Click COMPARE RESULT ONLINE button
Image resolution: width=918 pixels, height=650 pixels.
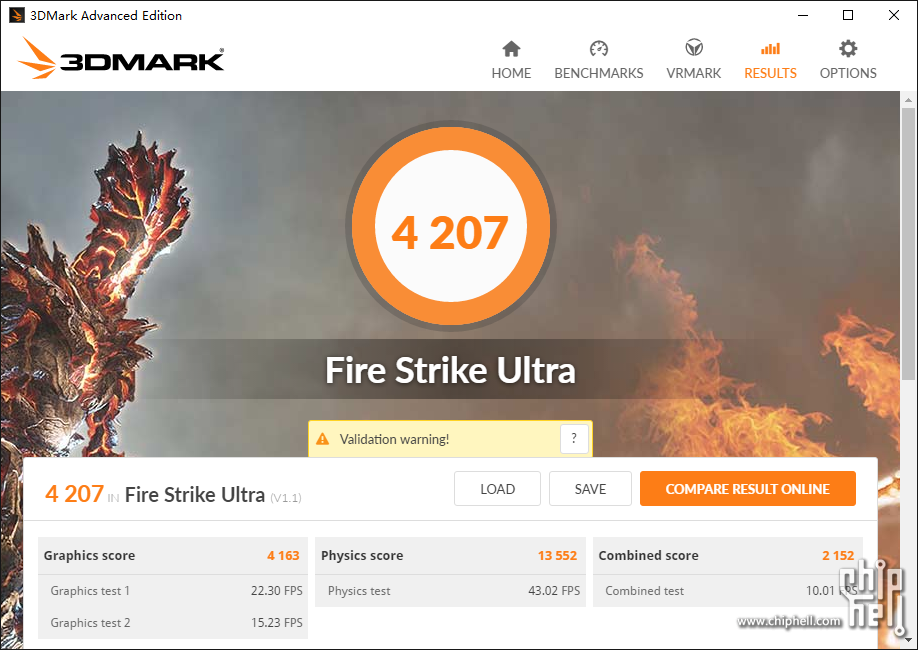click(748, 488)
